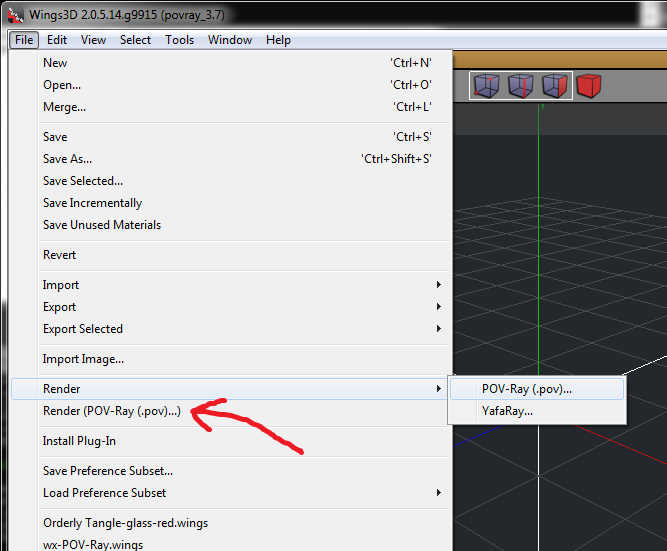Choose Save Selected... menu entry
Screen dimensions: 667x551
[231, 181]
